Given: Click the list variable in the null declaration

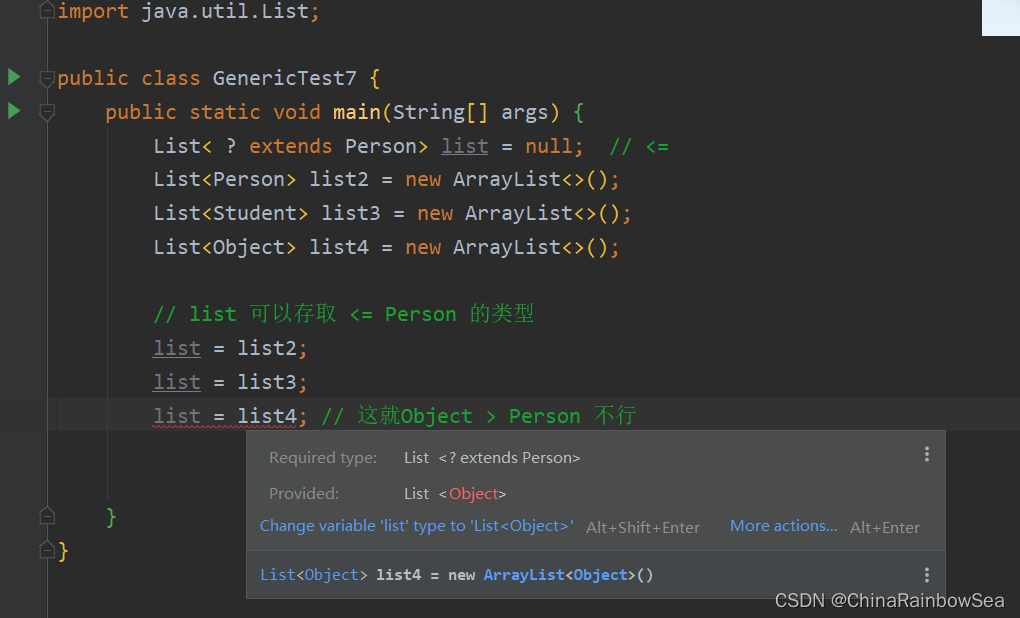Looking at the screenshot, I should 464,146.
